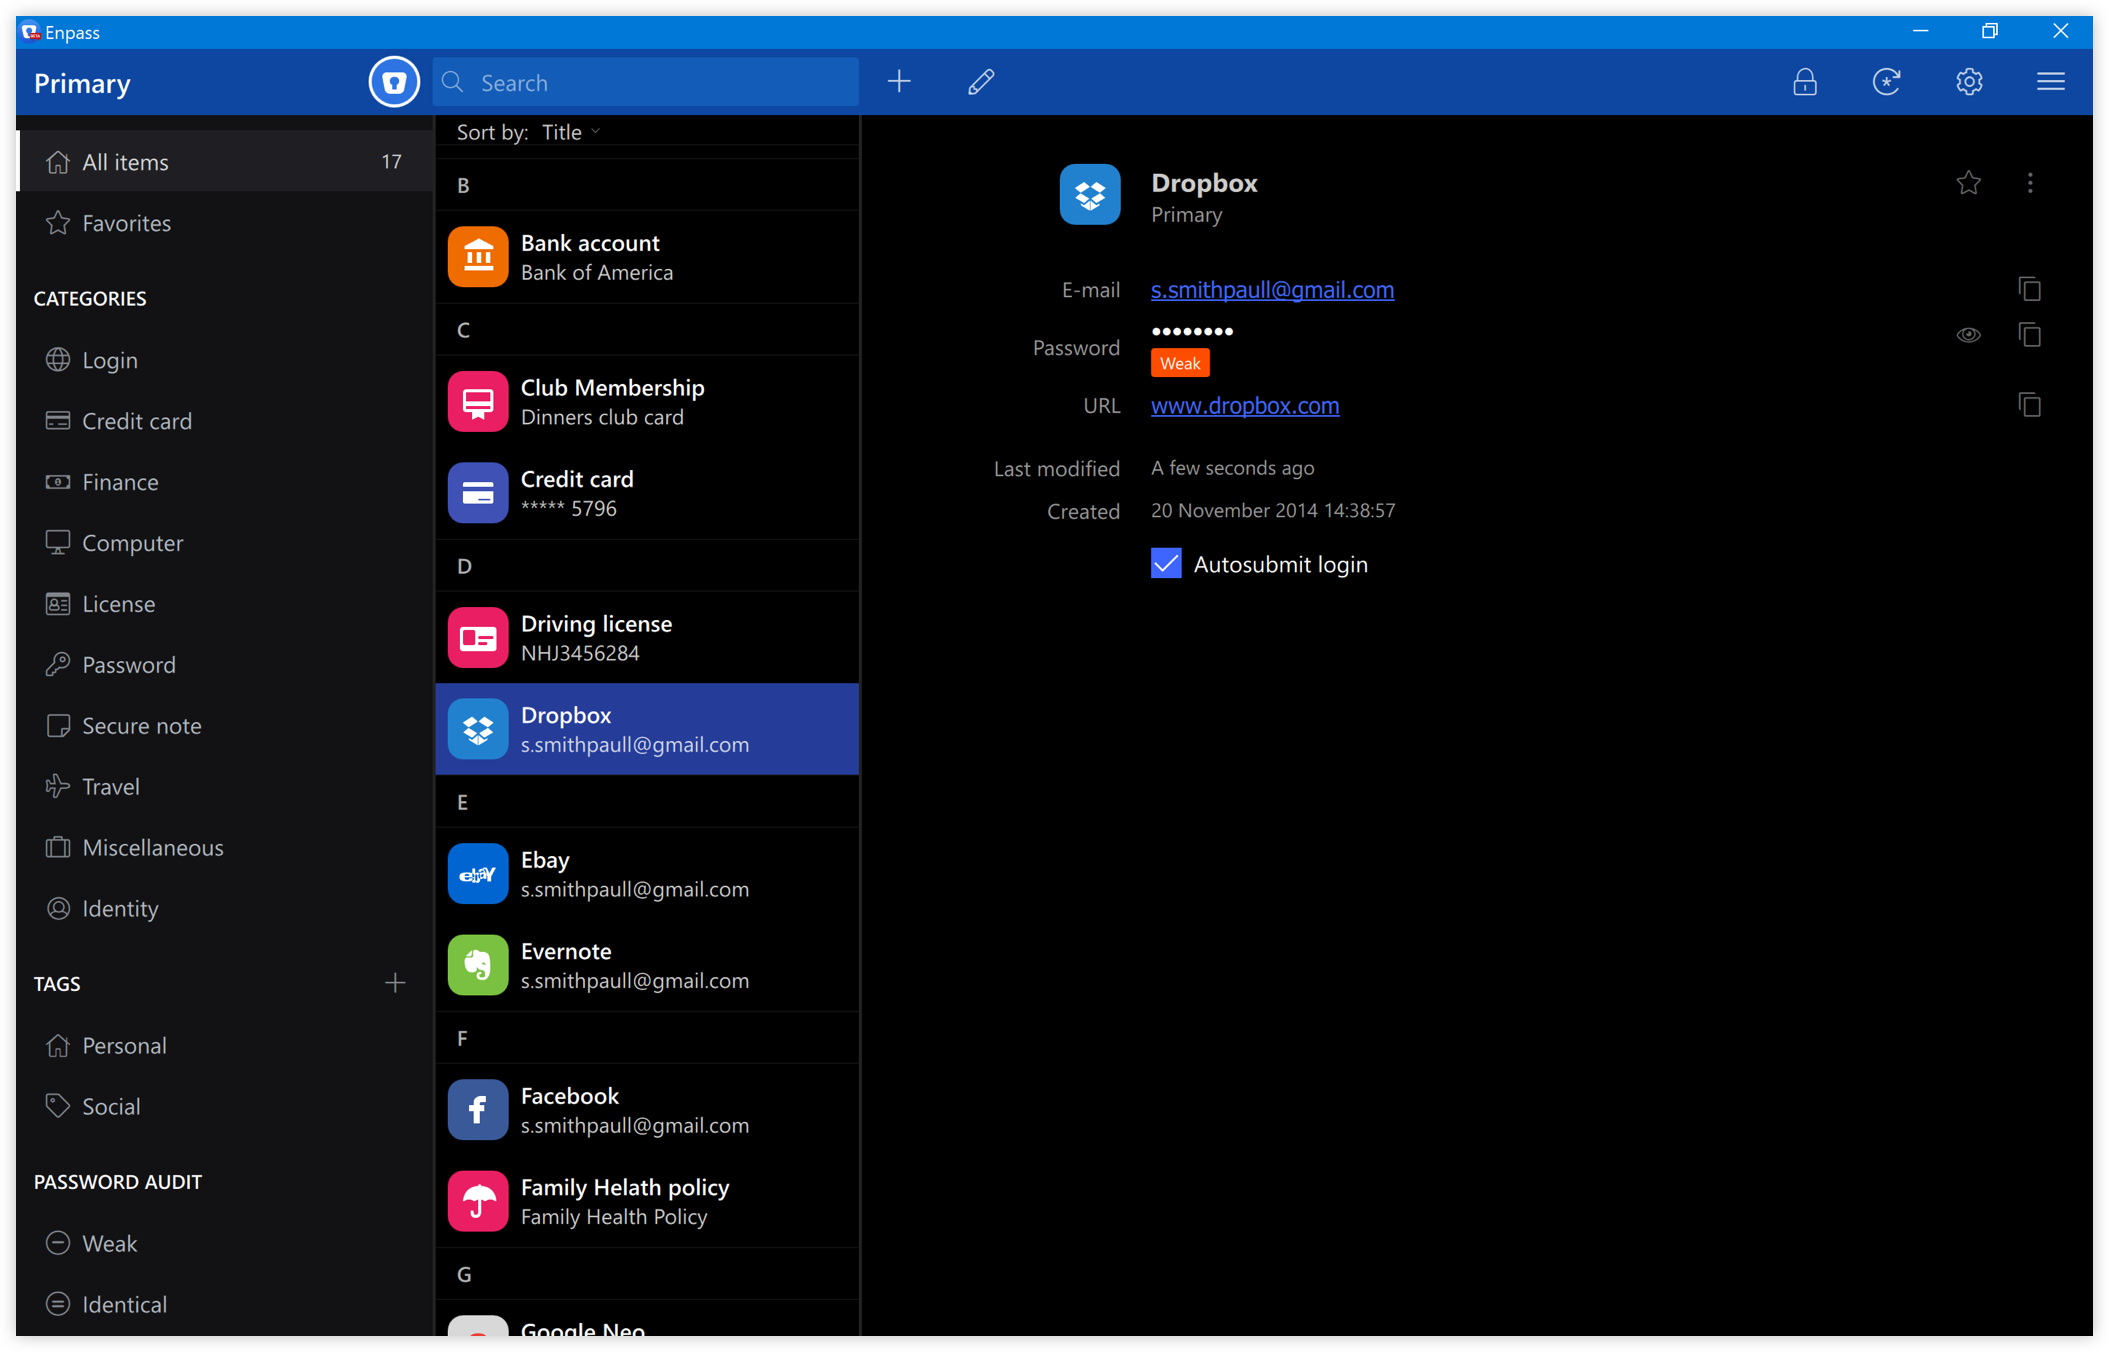Select Bank account item

click(647, 257)
